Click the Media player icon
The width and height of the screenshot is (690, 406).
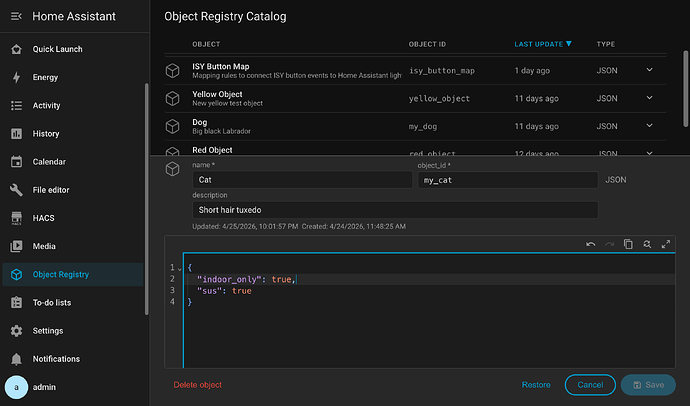click(x=16, y=246)
